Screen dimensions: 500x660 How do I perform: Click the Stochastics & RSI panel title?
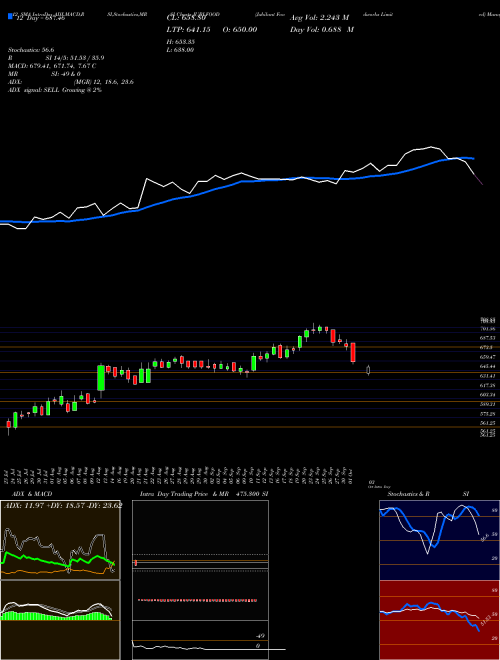[x=428, y=494]
